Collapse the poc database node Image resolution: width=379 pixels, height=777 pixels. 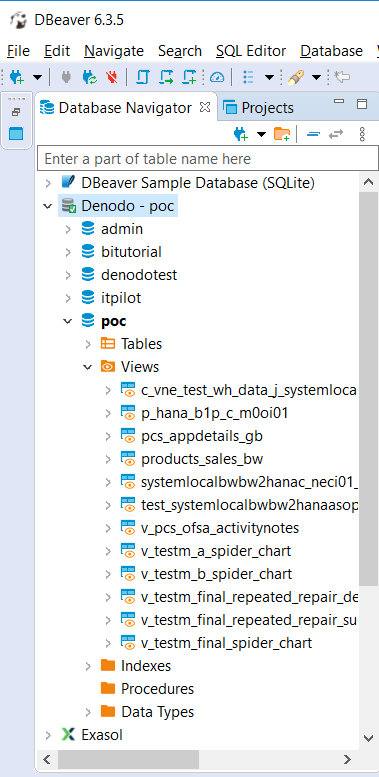[68, 321]
